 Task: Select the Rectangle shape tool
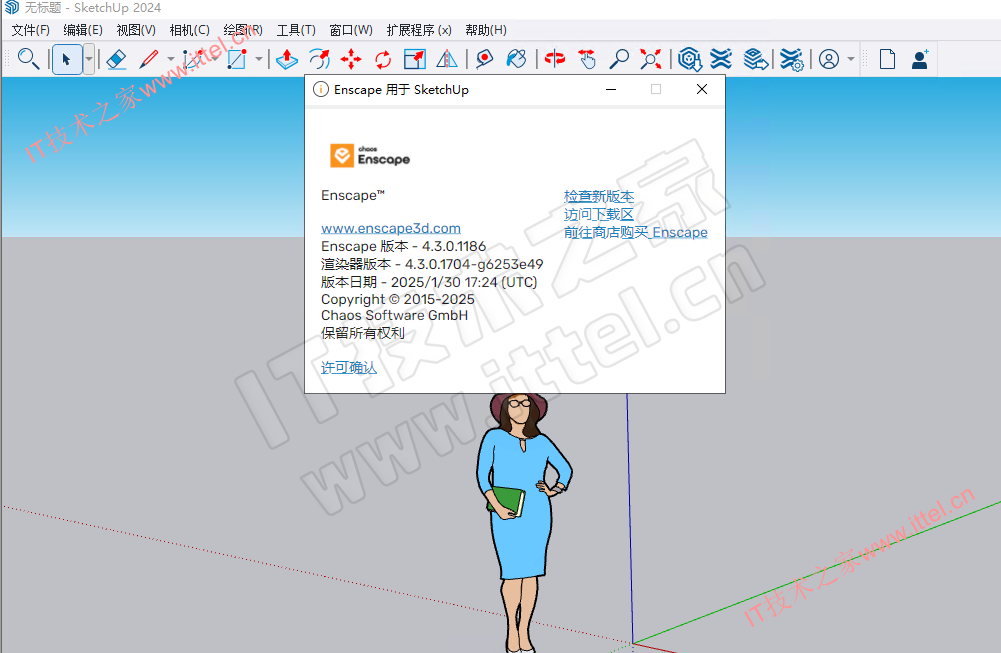(x=237, y=59)
